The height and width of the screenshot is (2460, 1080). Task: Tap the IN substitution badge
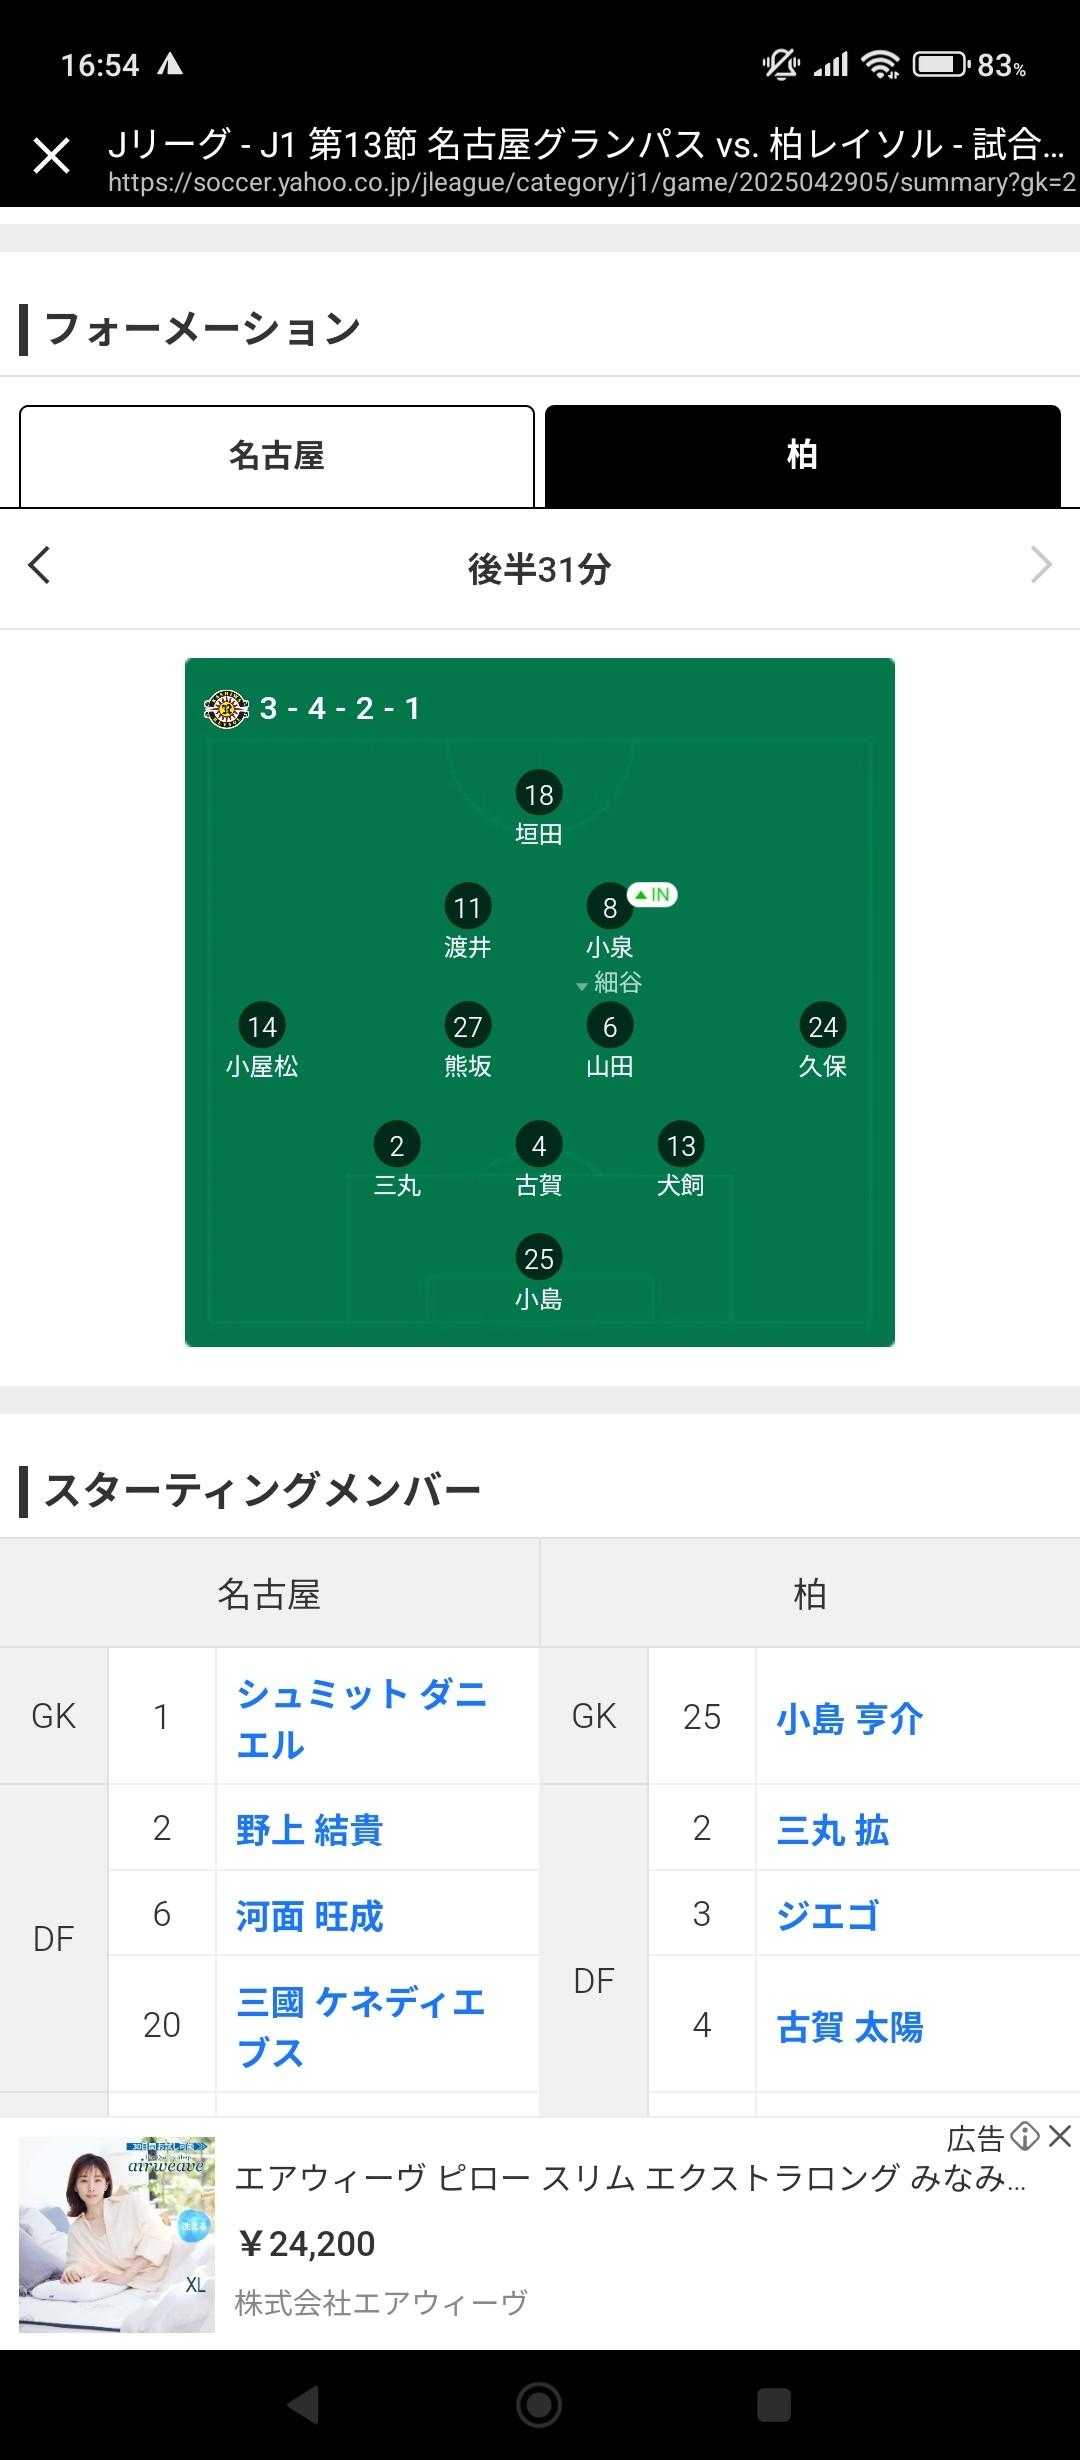[653, 894]
